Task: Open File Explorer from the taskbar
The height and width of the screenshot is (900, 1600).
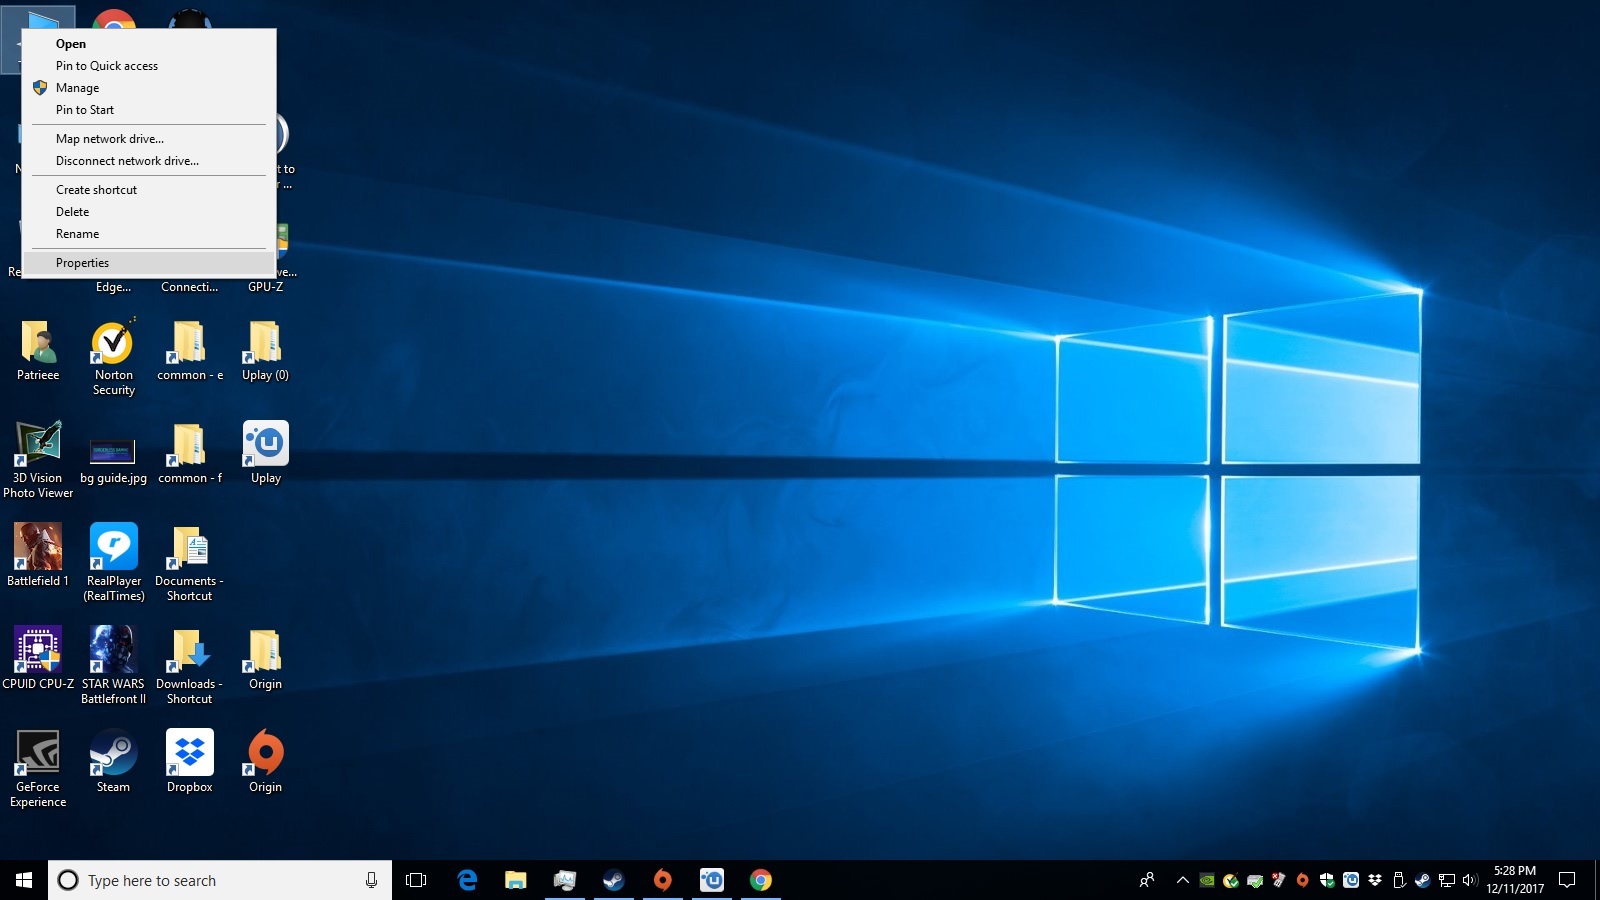Action: 515,880
